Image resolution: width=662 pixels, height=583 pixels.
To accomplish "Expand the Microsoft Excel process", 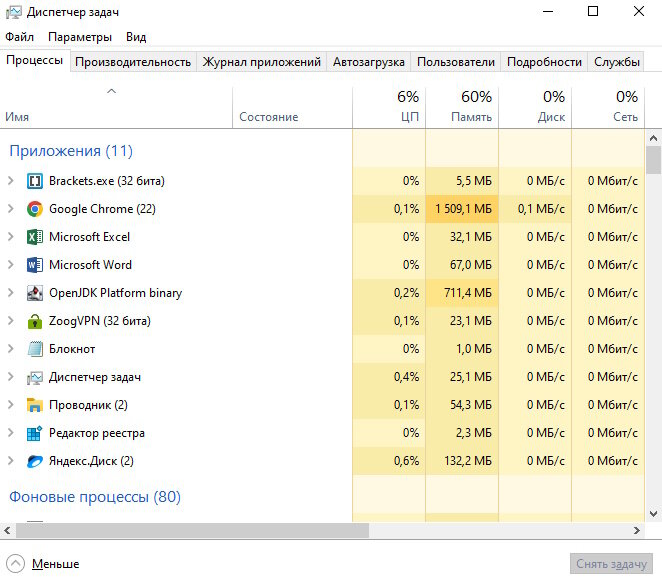I will [x=11, y=237].
